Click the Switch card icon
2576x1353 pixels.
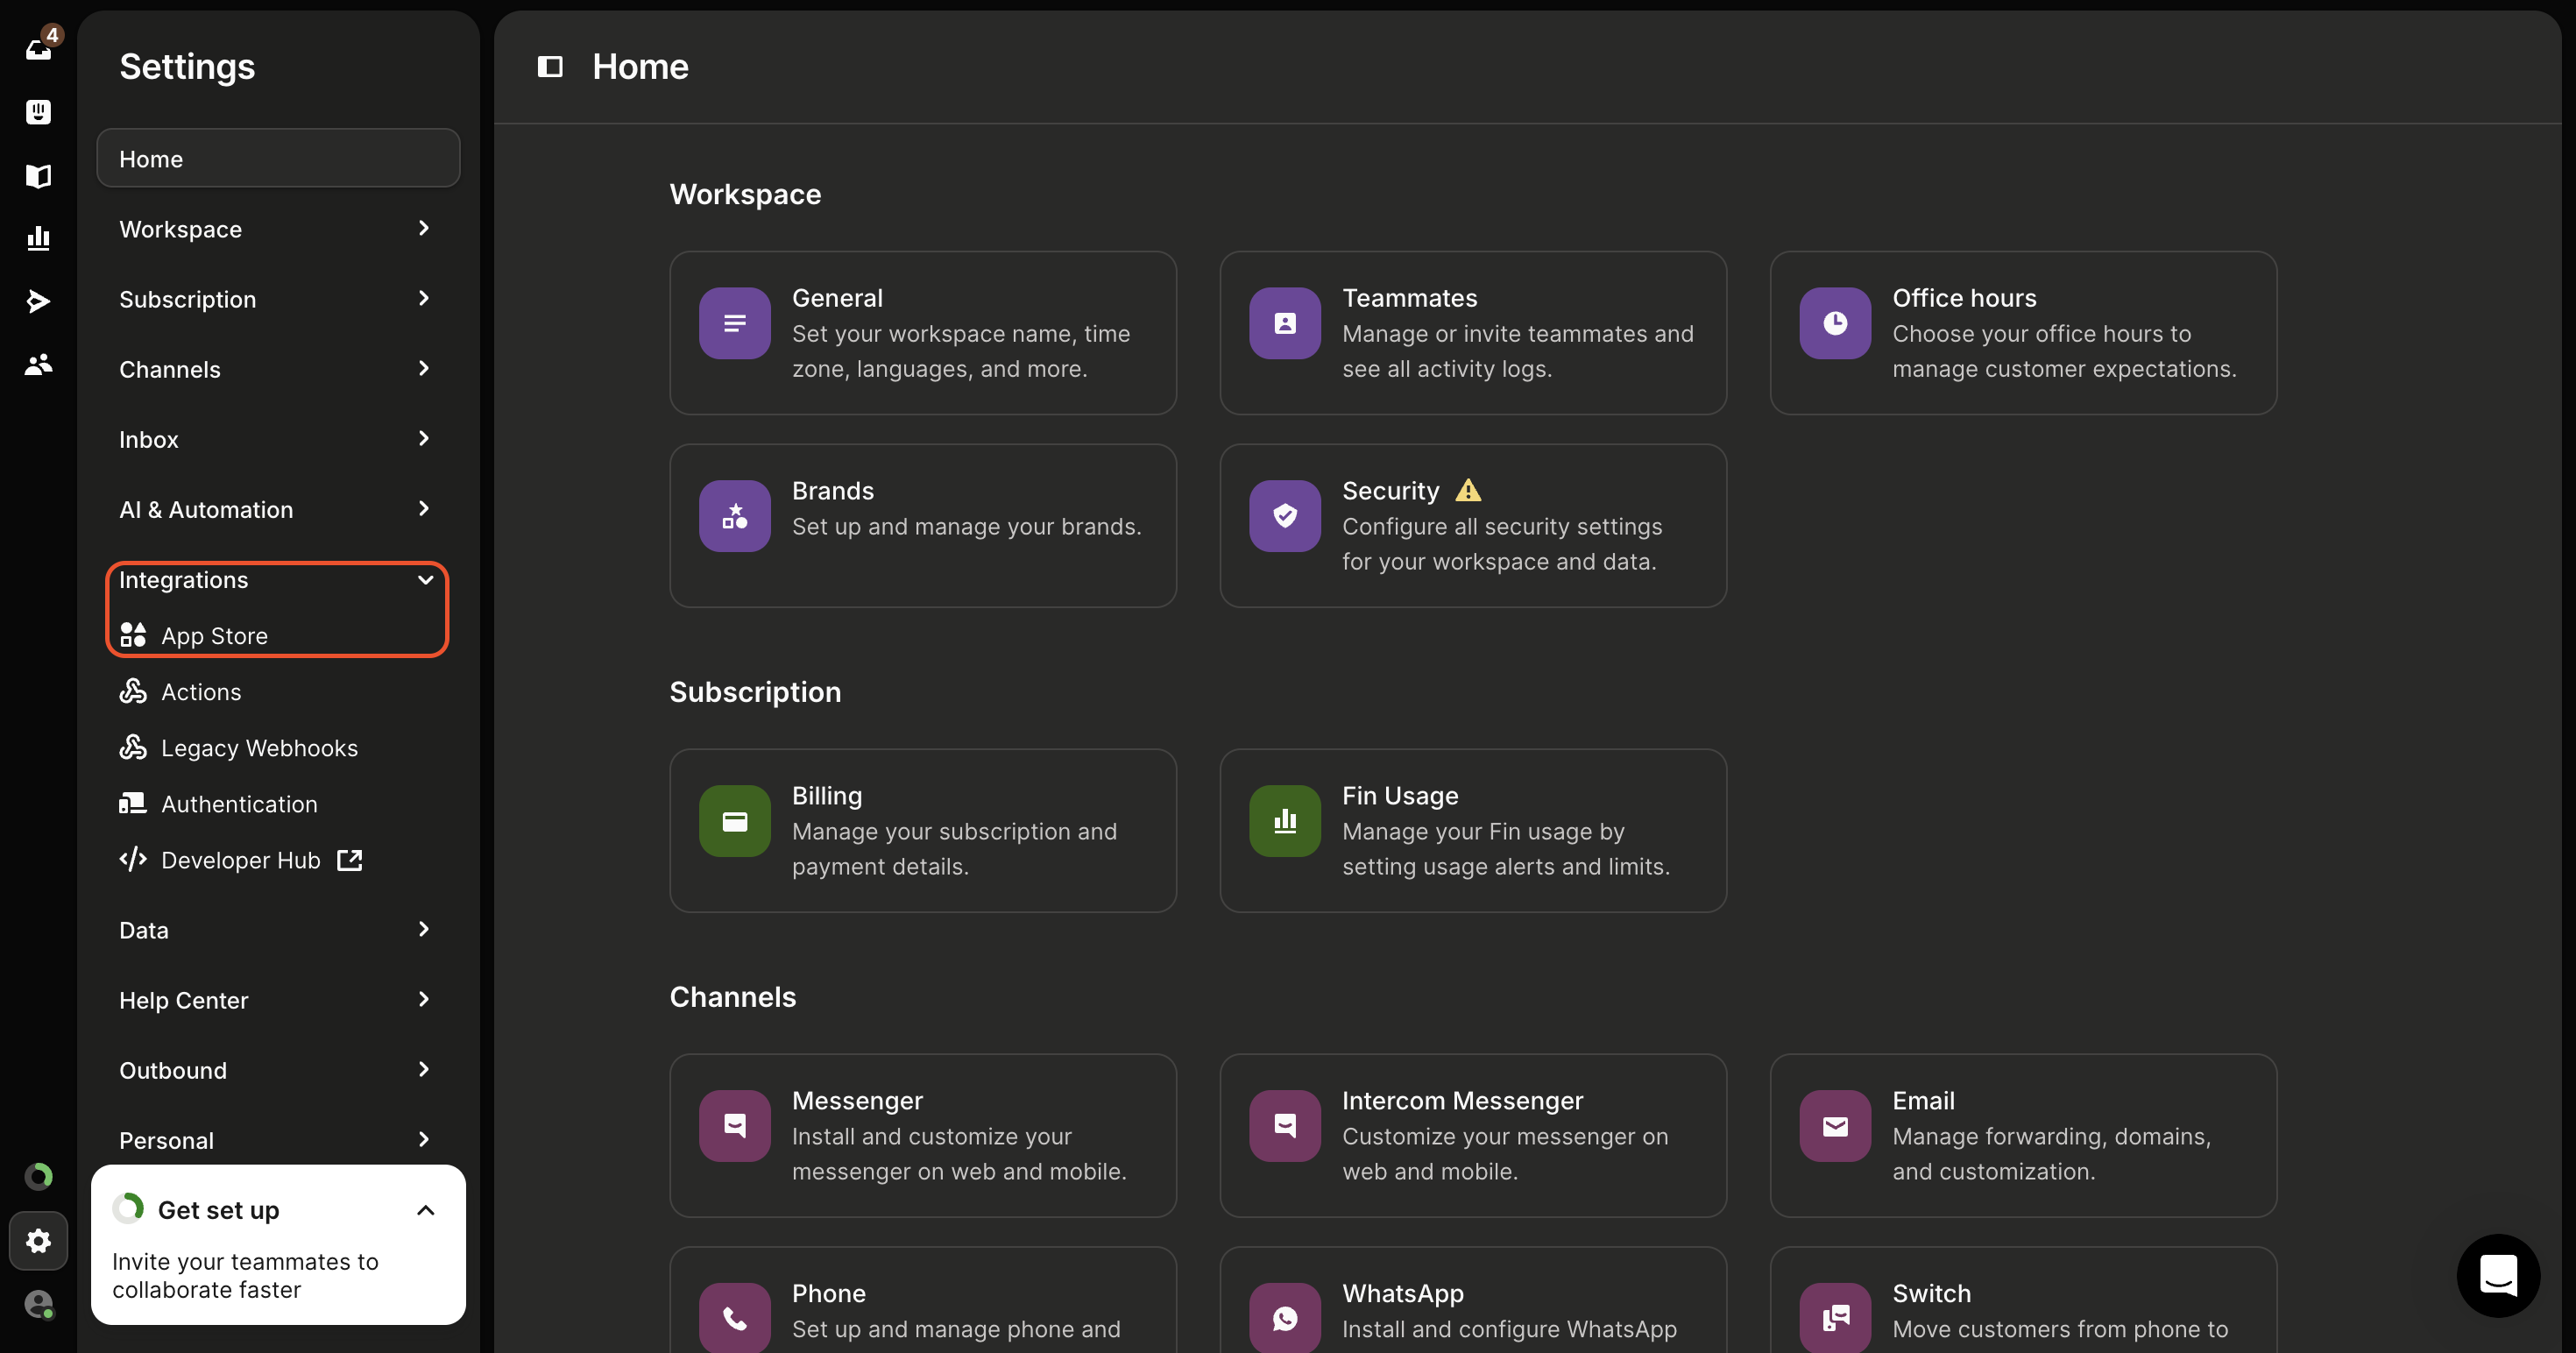point(1835,1318)
